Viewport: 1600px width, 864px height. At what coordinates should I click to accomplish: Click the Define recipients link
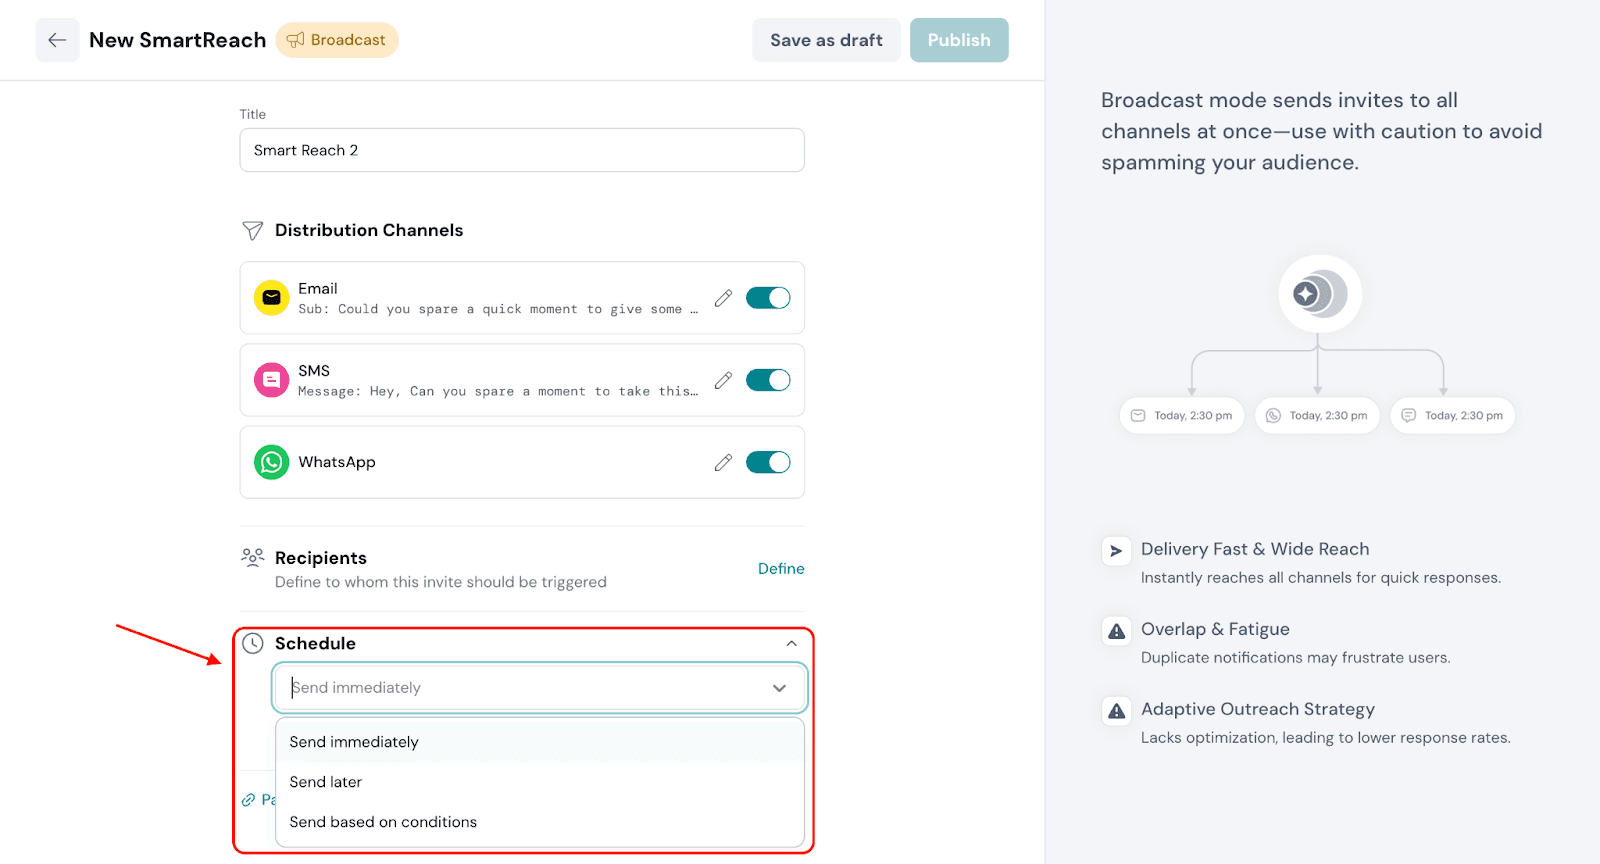[781, 568]
